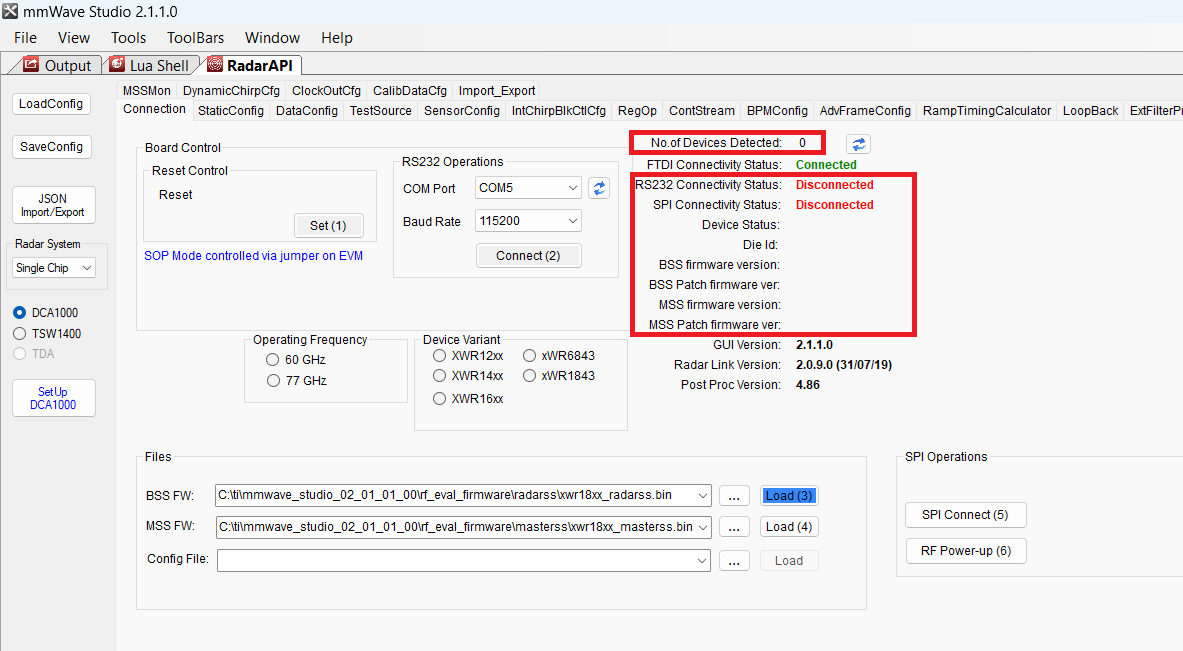The height and width of the screenshot is (651, 1183).
Task: Choose 77 GHz operating frequency
Action: pyautogui.click(x=273, y=381)
